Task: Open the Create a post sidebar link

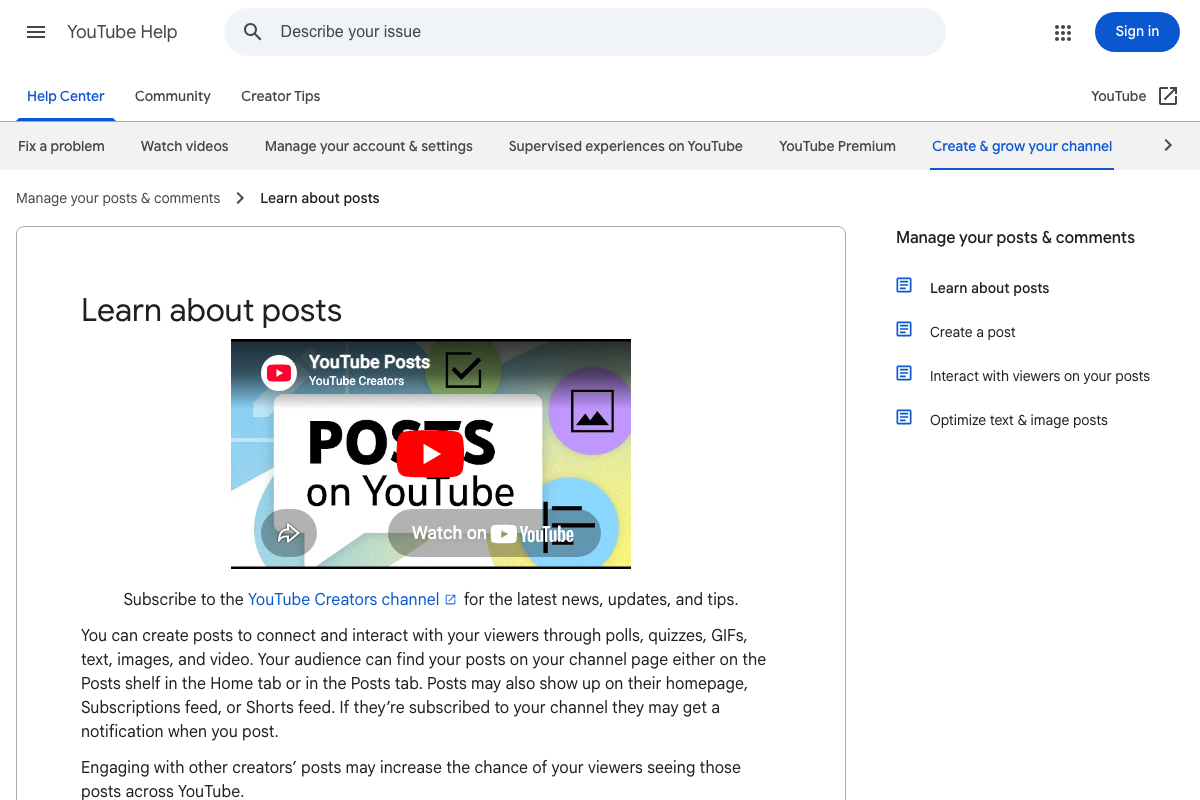Action: click(973, 332)
